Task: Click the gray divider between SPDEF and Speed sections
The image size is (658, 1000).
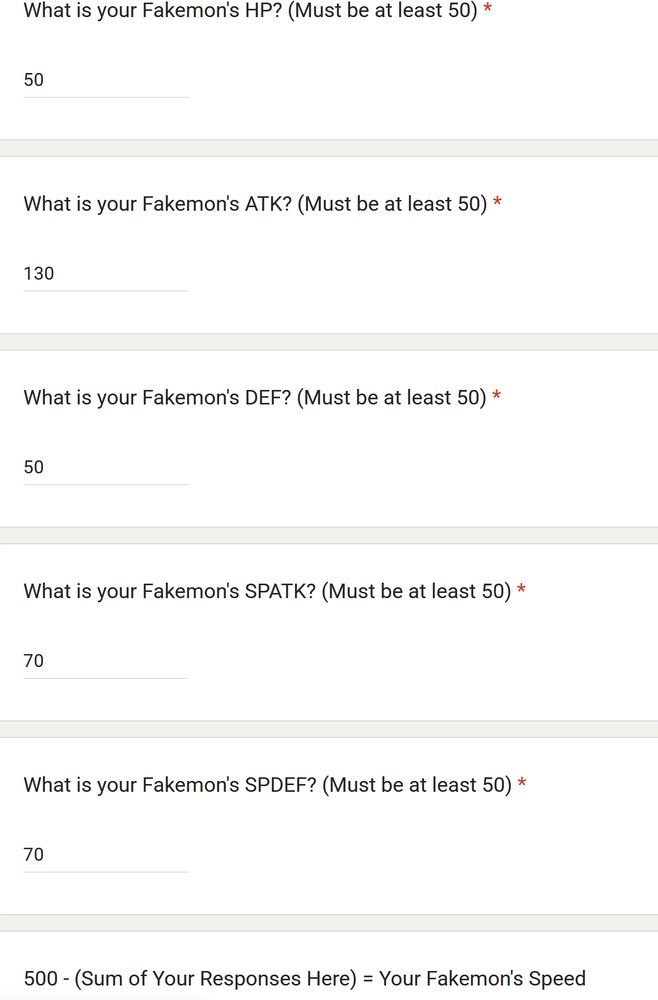Action: [329, 922]
